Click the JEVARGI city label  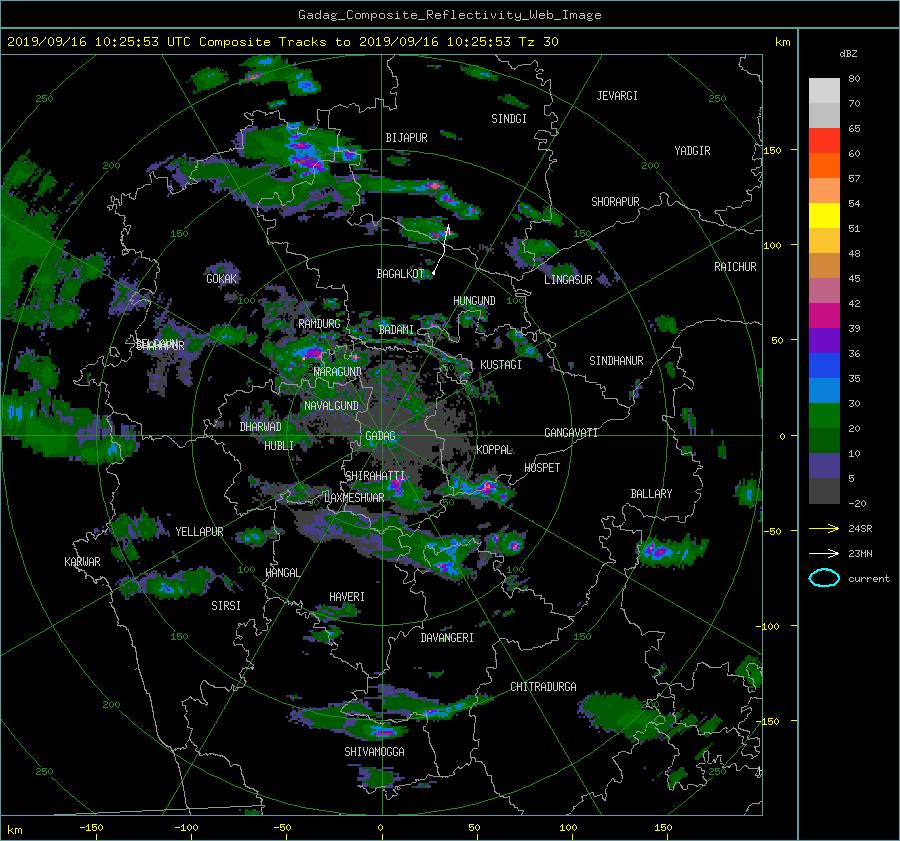click(617, 96)
